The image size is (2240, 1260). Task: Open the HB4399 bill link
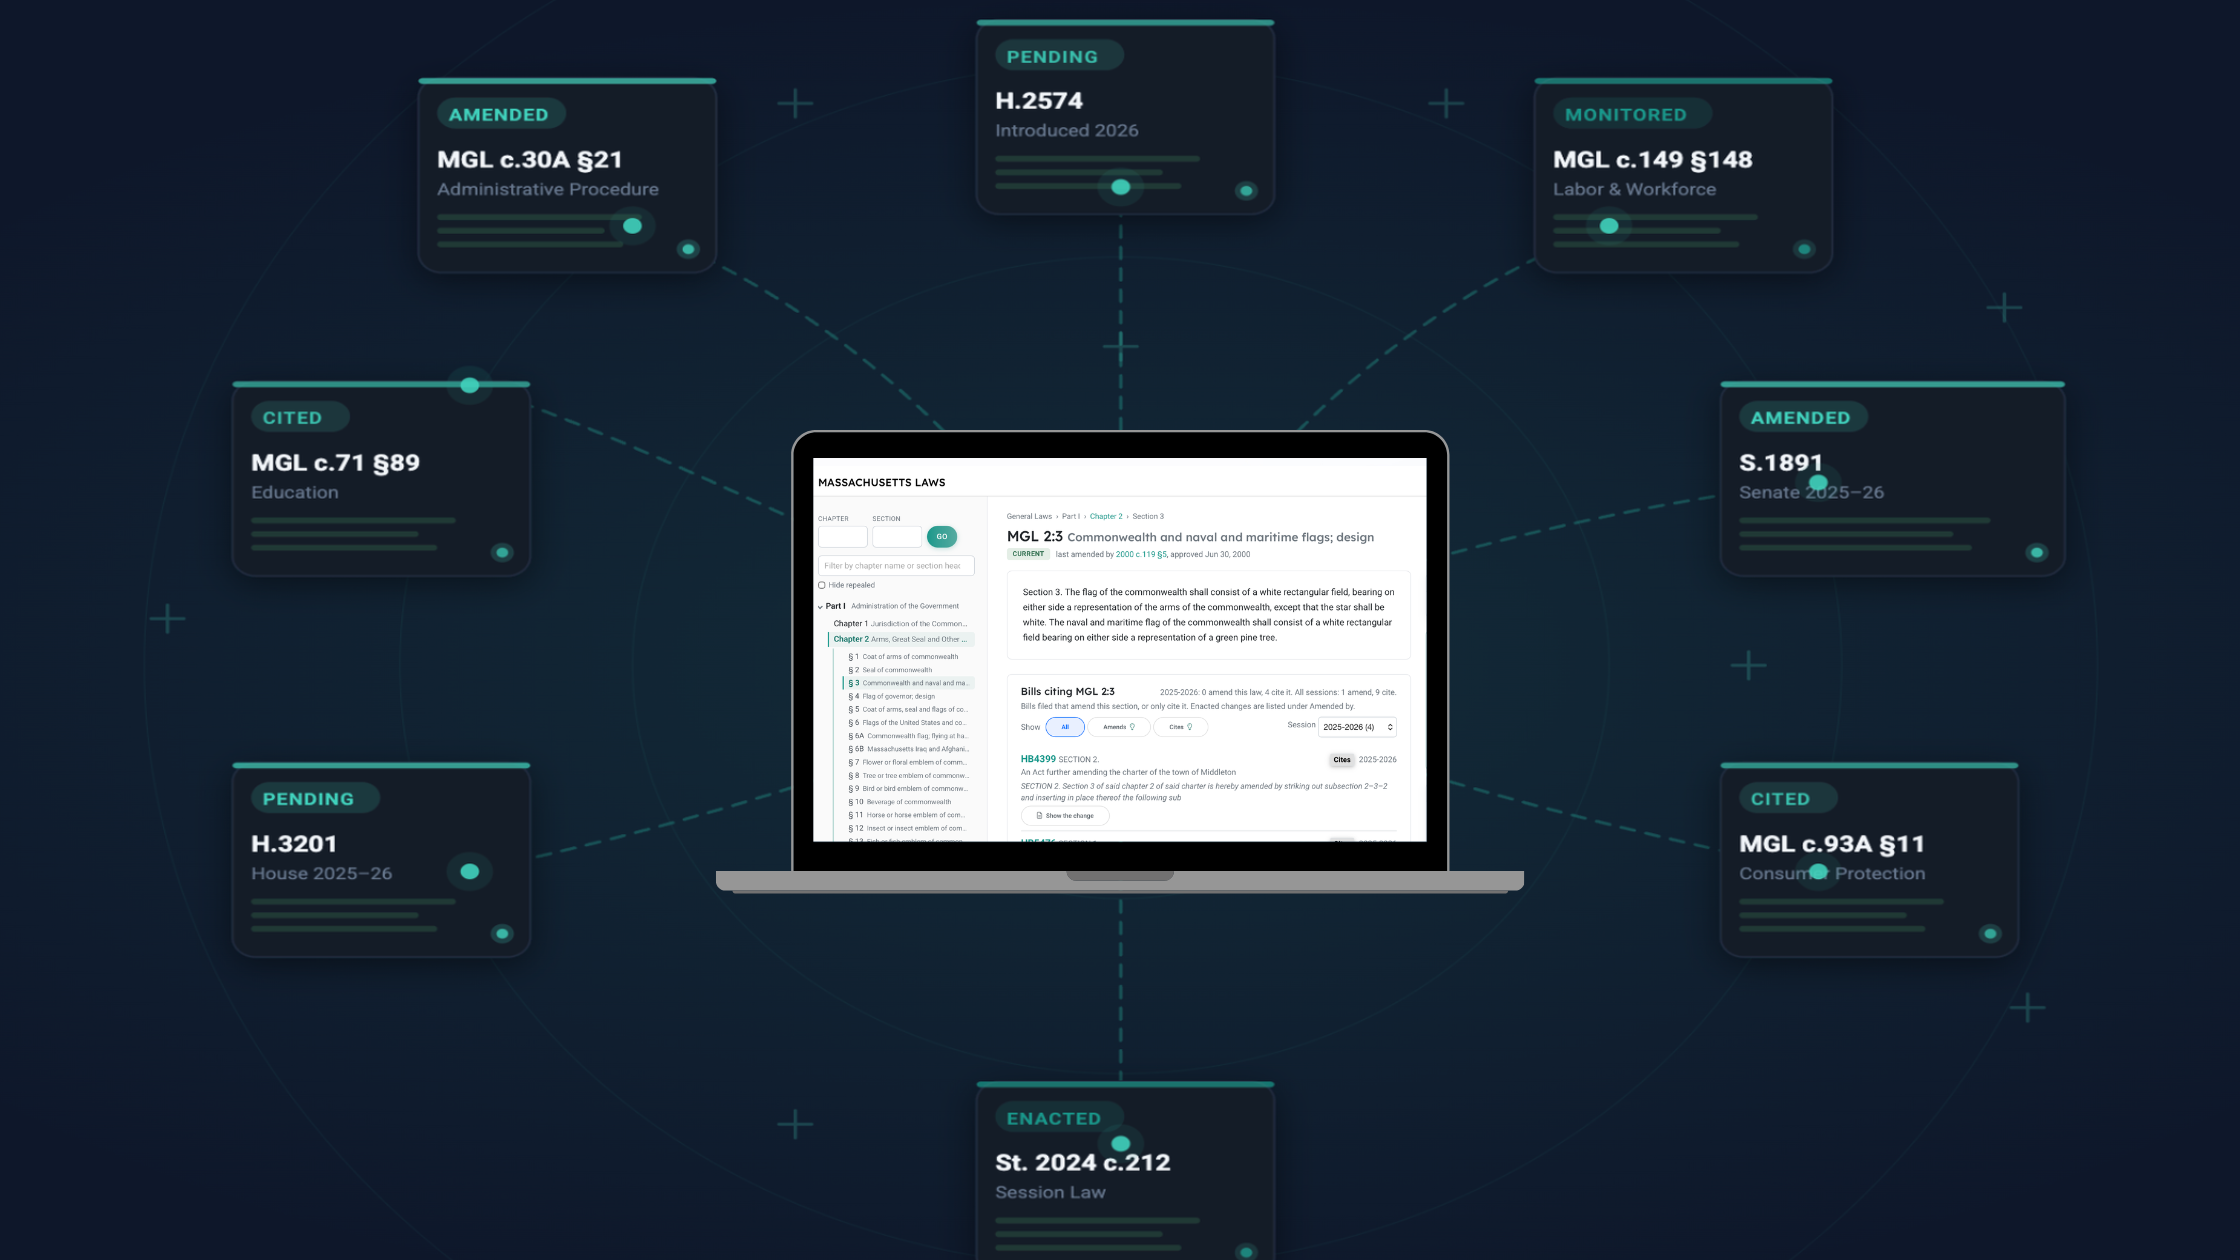[x=1038, y=759]
